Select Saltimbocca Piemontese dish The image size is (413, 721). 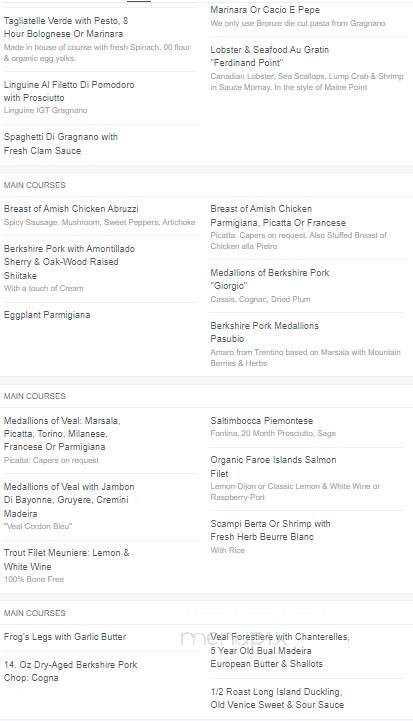[x=262, y=421]
